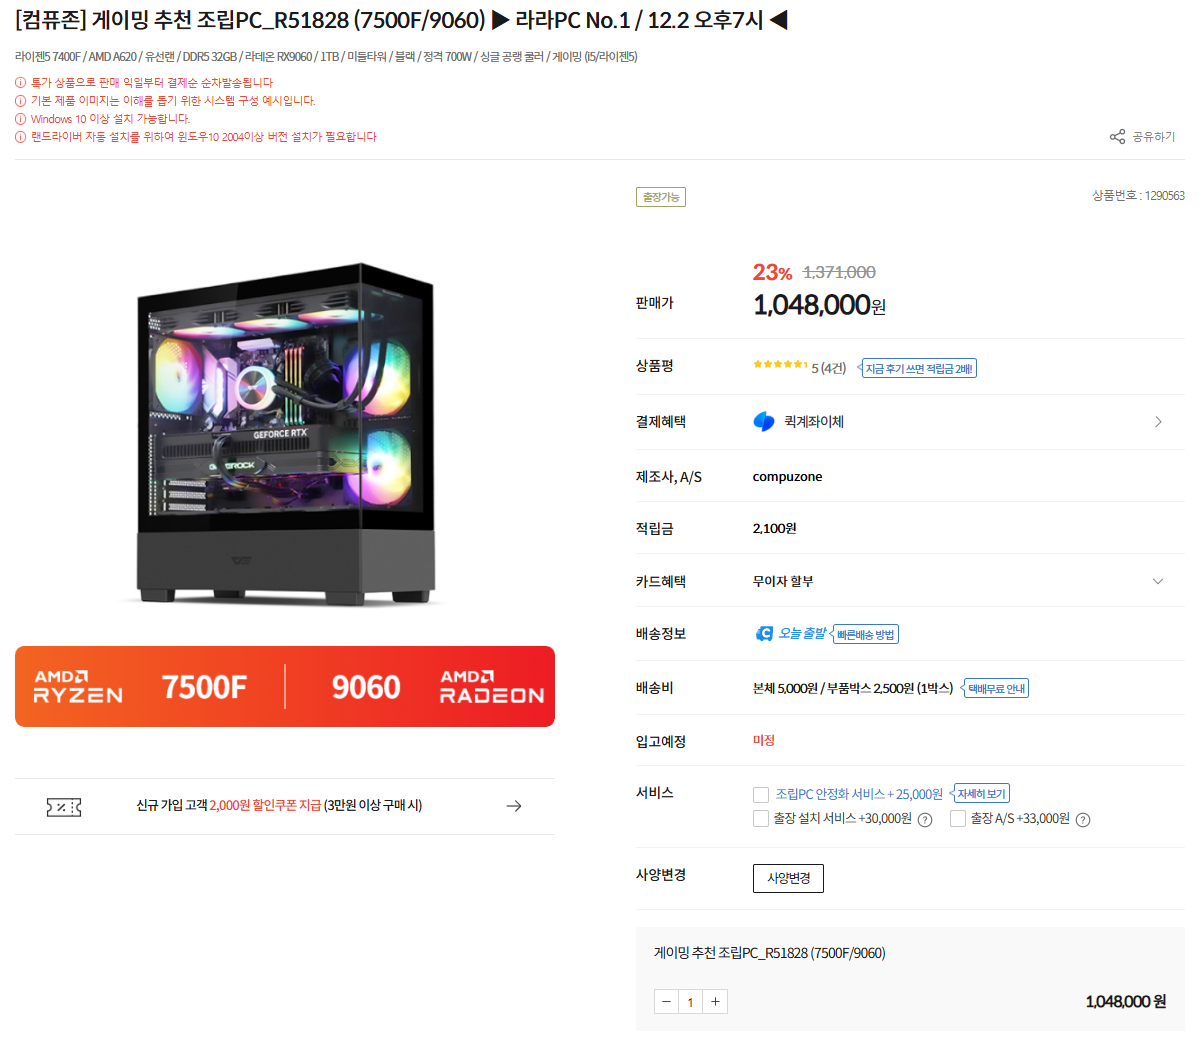Click the AMD Ryzen 7500F 9060 banner

coord(285,686)
